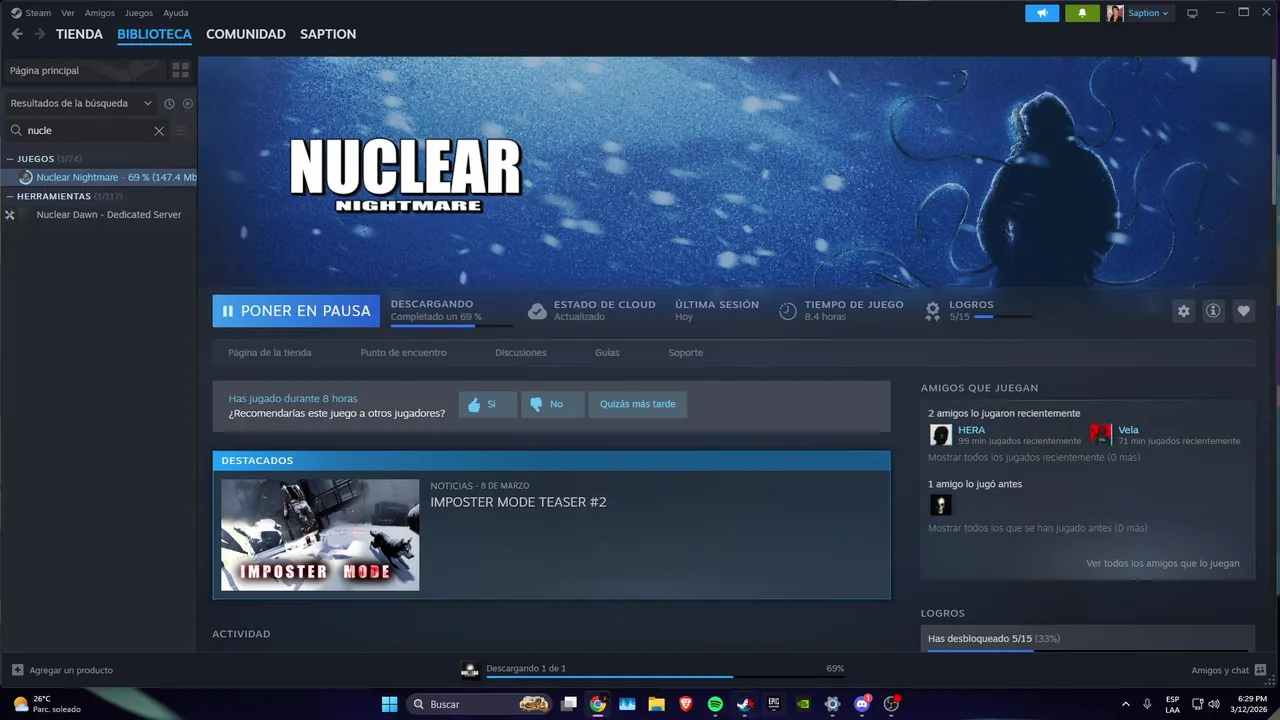The width and height of the screenshot is (1280, 720).
Task: Open Discusiones tab
Action: (x=521, y=353)
